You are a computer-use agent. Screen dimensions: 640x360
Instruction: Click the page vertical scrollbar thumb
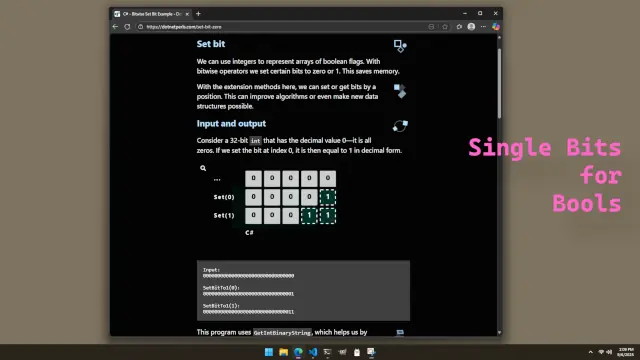[499, 84]
